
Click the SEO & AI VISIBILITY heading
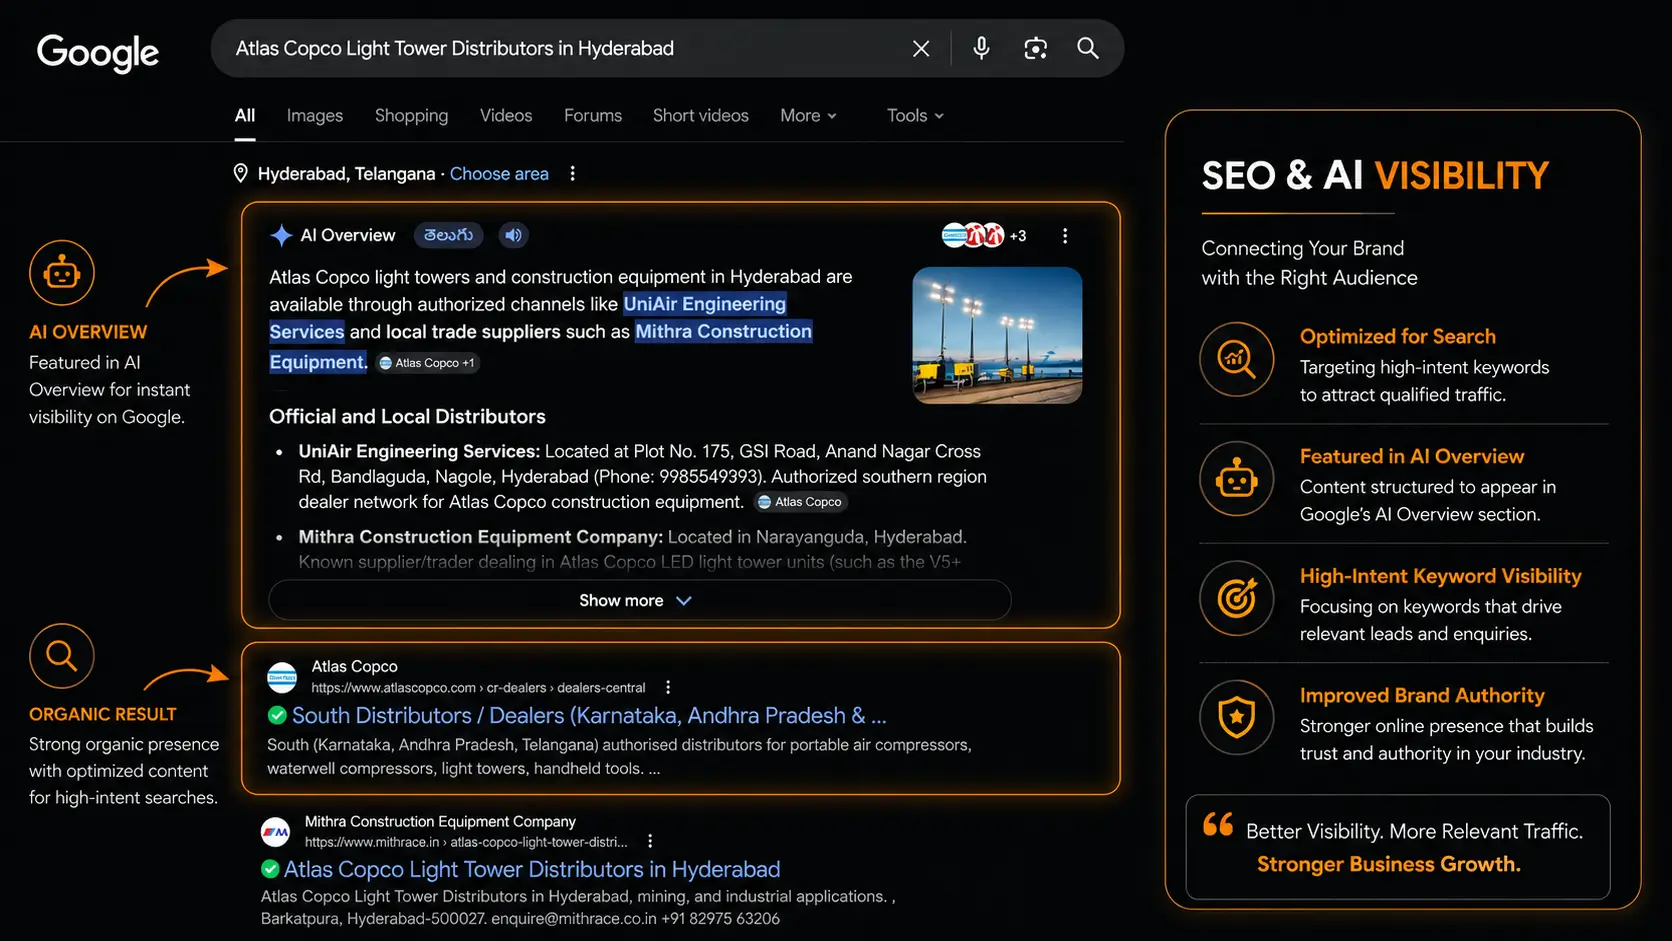tap(1375, 176)
